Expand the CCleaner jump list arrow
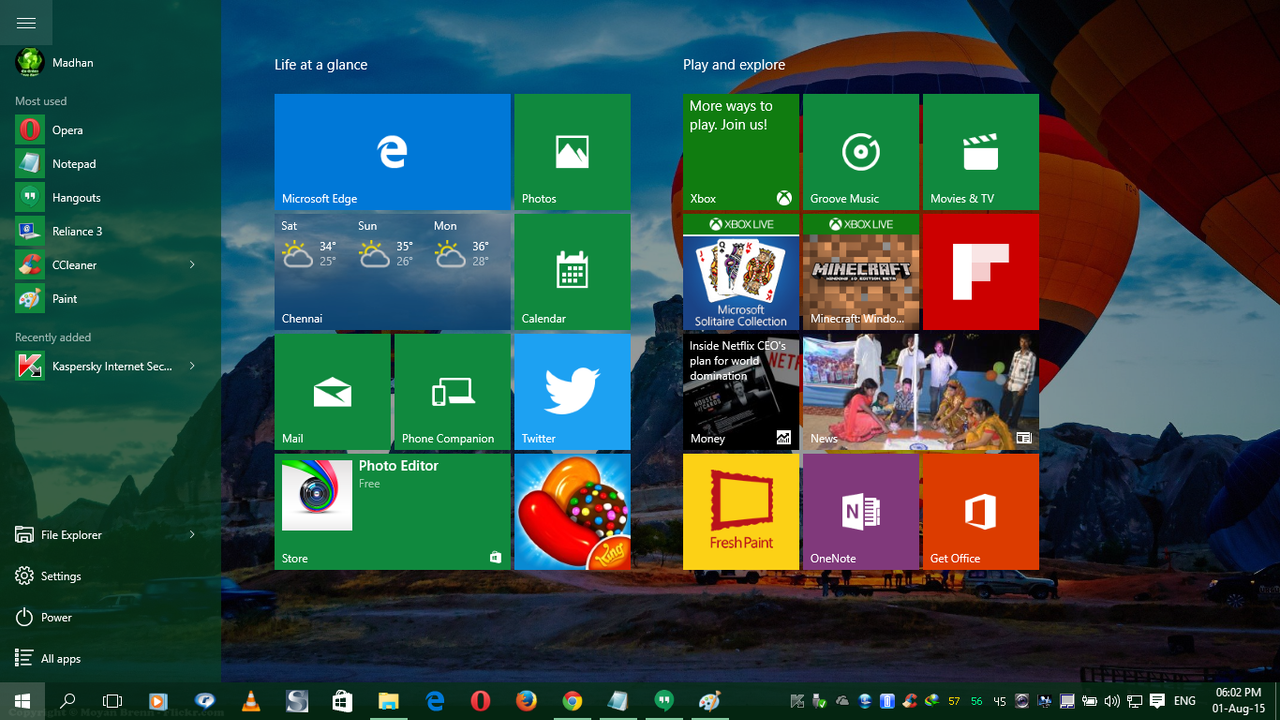The width and height of the screenshot is (1280, 720). 192,265
